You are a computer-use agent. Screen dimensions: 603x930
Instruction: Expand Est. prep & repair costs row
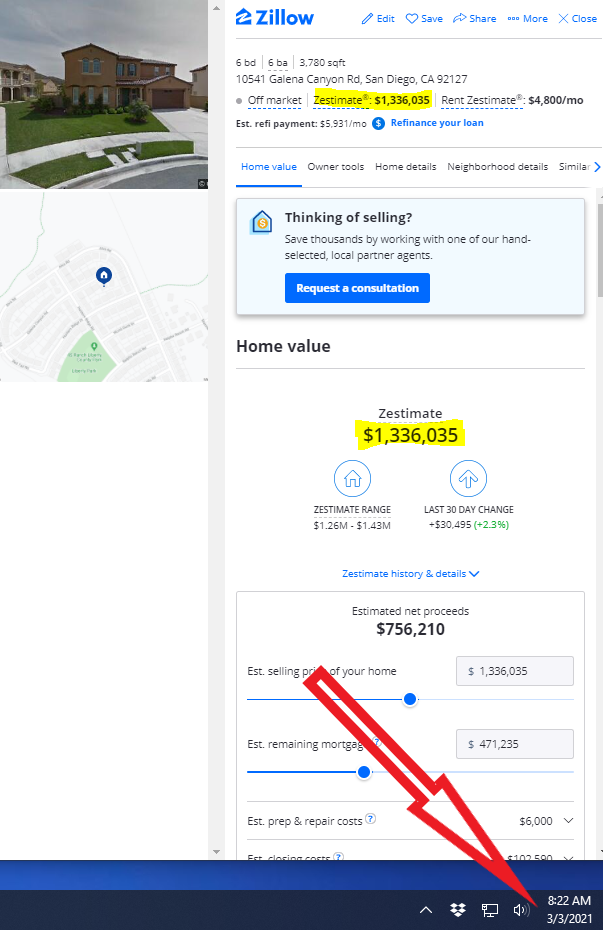click(410, 821)
